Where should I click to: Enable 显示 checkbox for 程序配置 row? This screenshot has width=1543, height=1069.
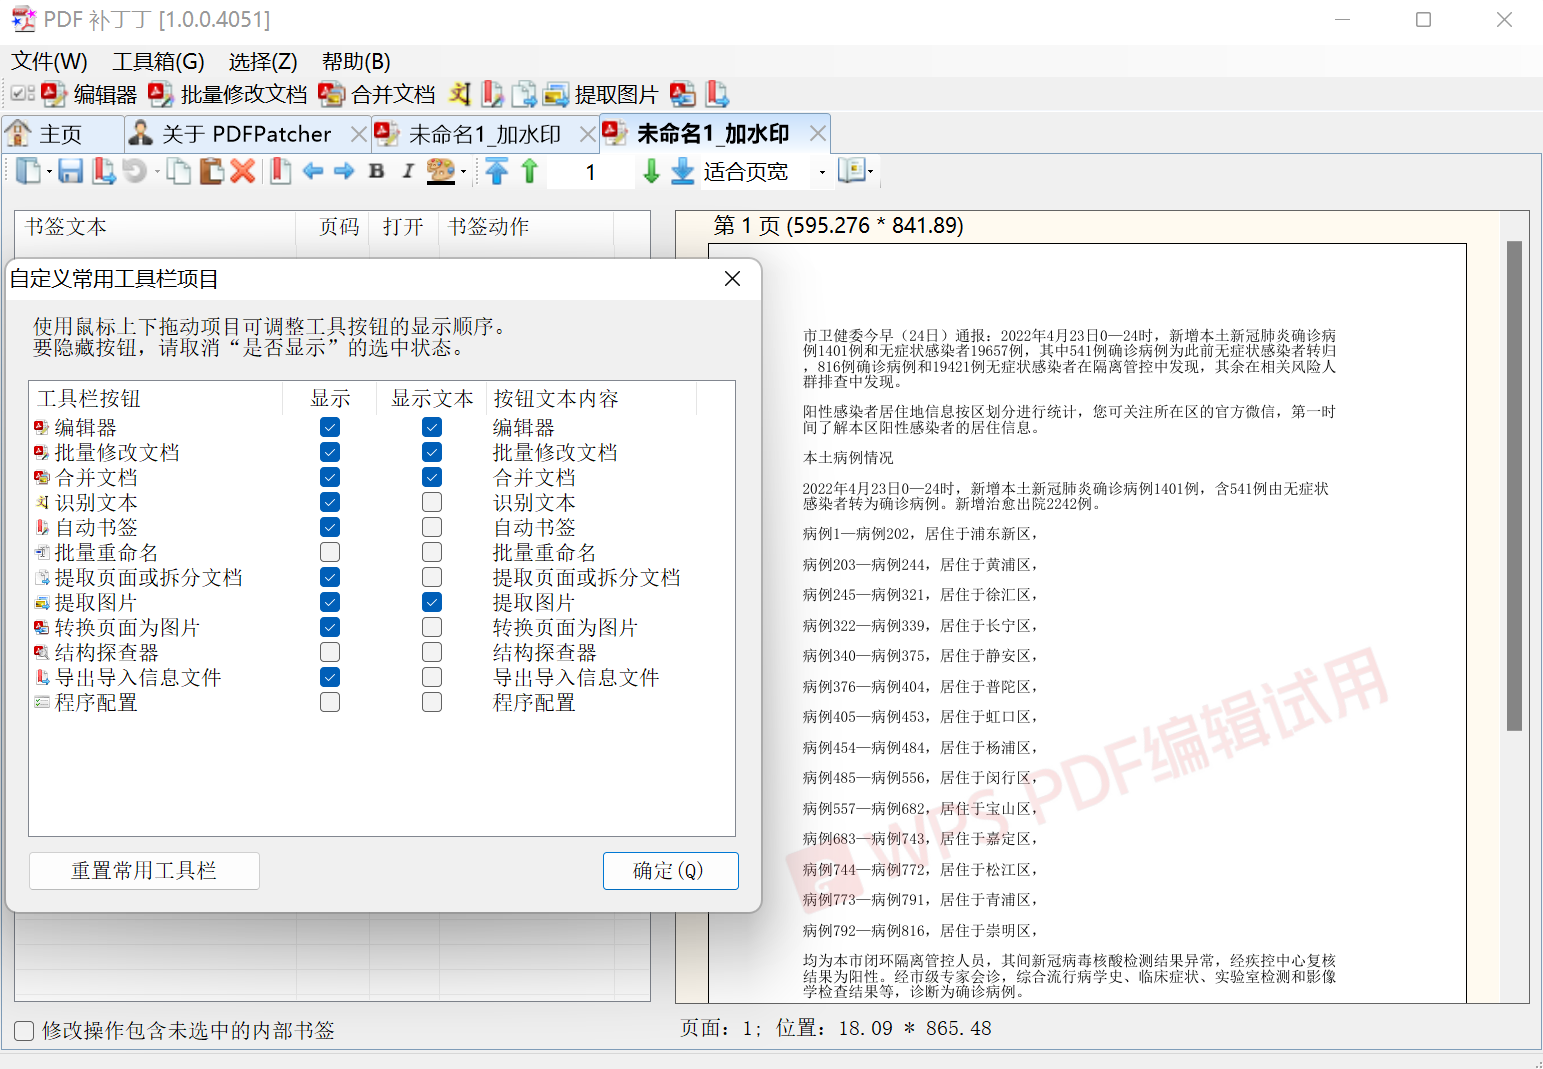(x=330, y=702)
